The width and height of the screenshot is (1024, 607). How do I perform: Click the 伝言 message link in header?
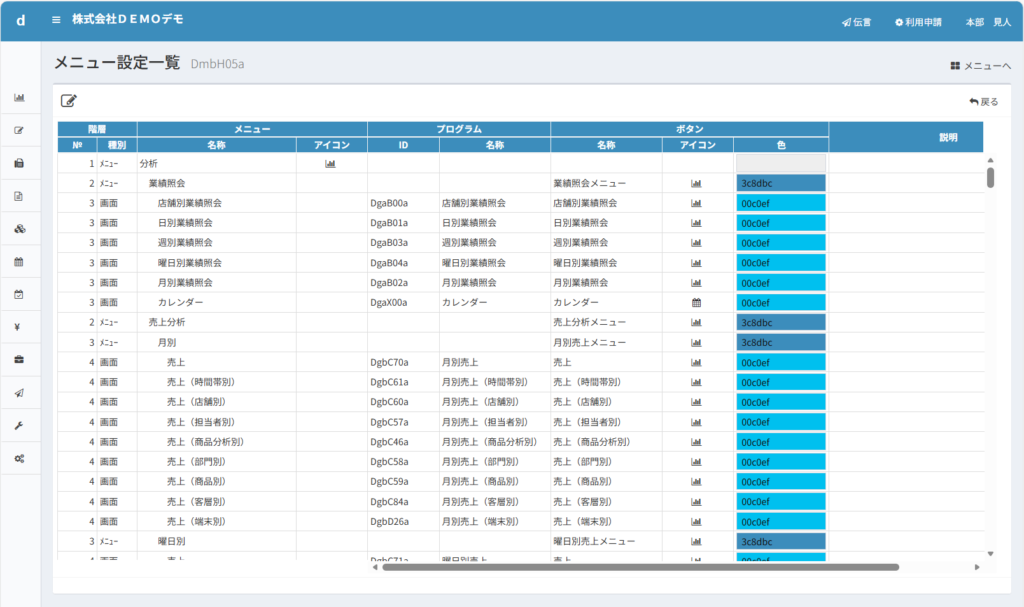coord(856,22)
